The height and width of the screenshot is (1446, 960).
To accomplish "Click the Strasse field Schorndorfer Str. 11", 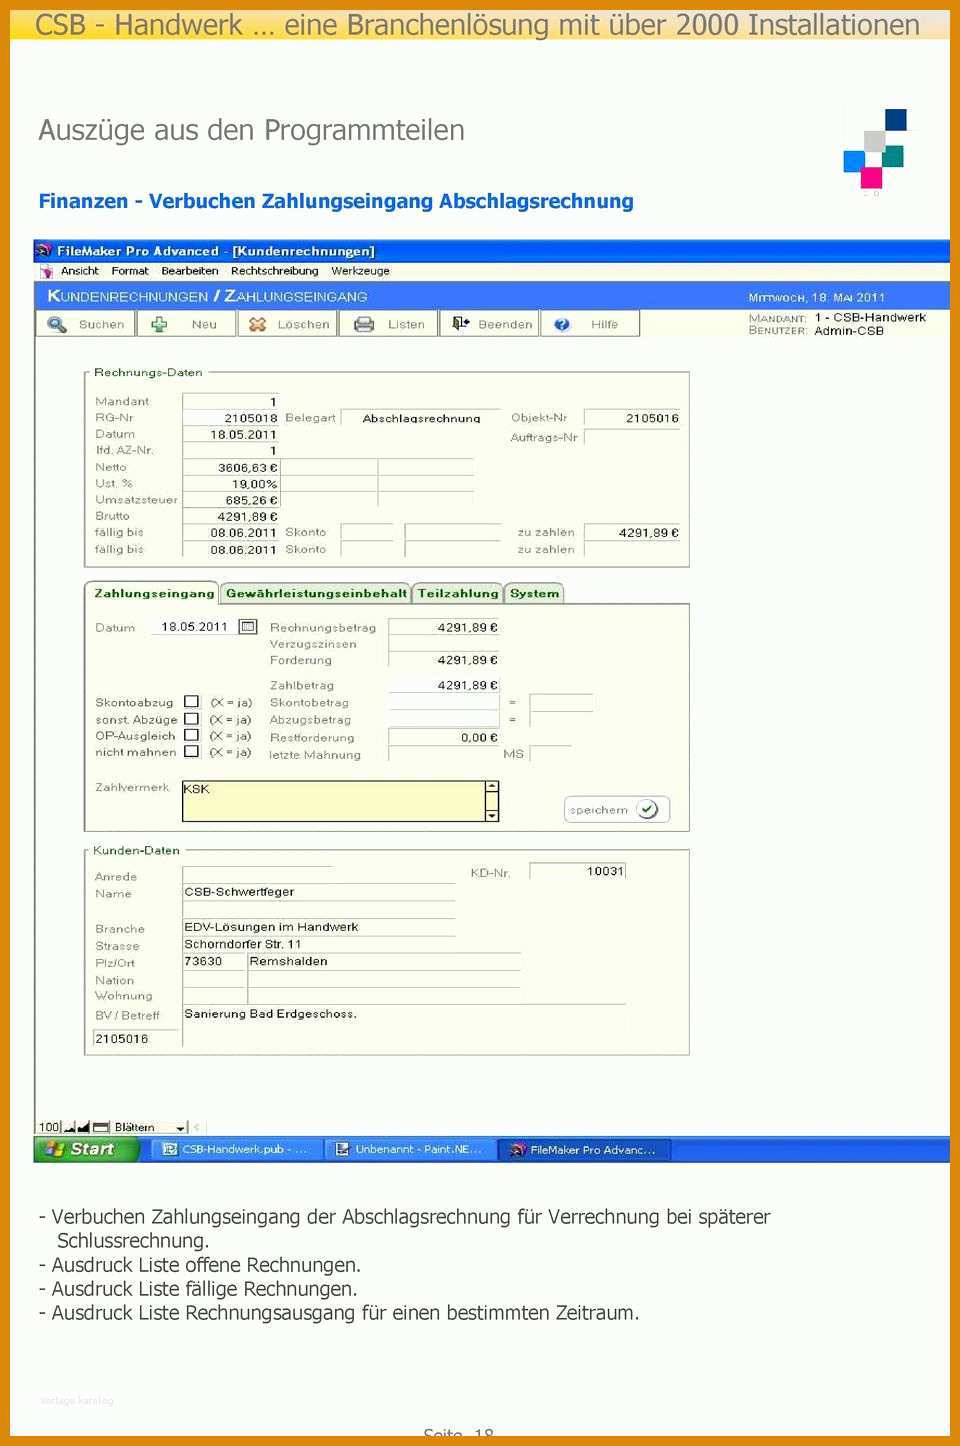I will coord(319,944).
